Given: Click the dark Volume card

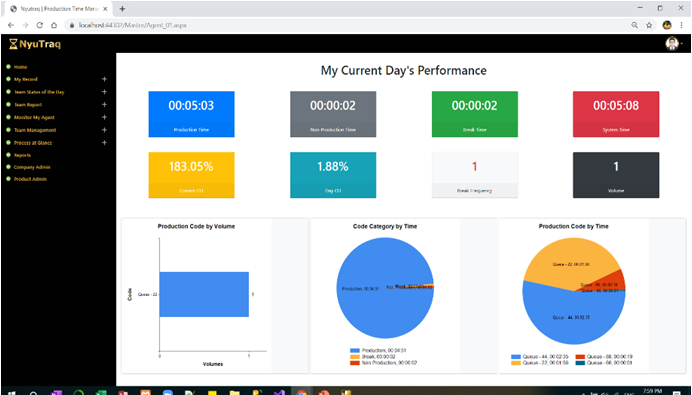Looking at the screenshot, I should pyautogui.click(x=616, y=175).
